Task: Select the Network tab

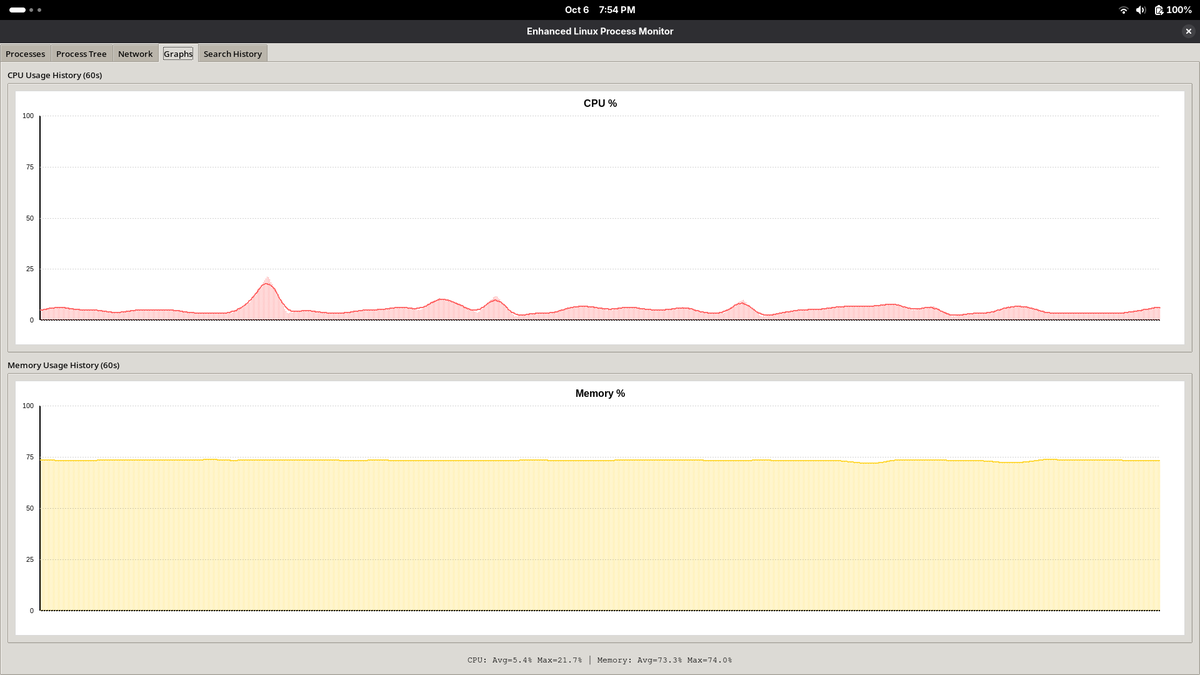Action: pyautogui.click(x=135, y=54)
